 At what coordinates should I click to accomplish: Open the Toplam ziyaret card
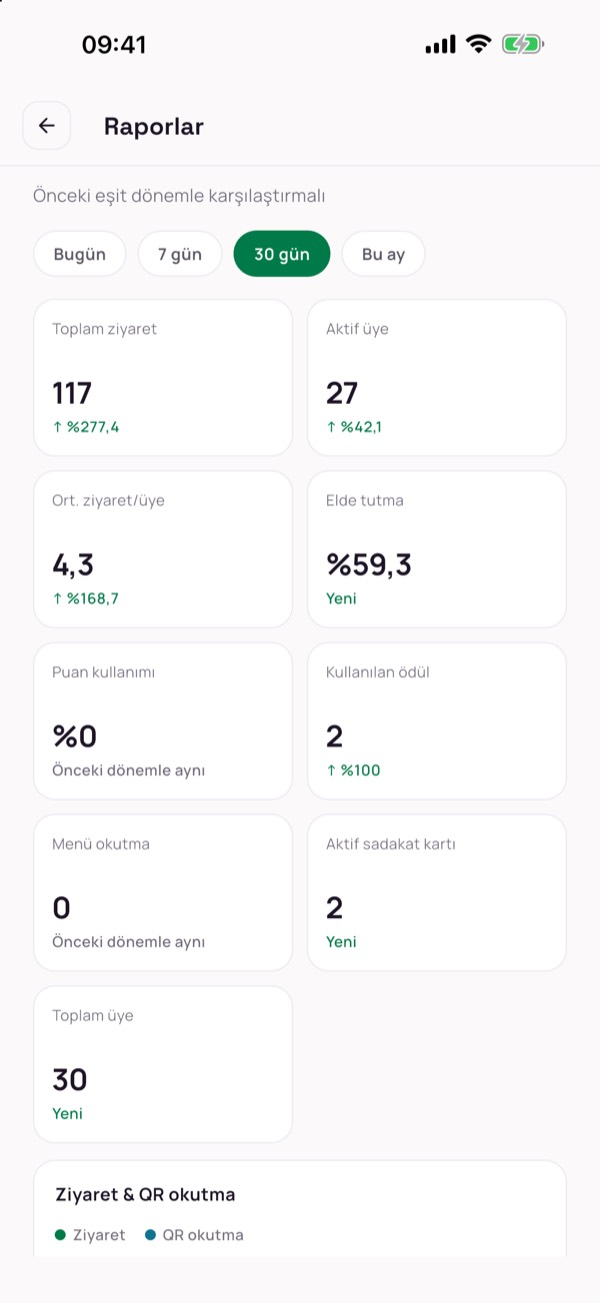tap(163, 378)
